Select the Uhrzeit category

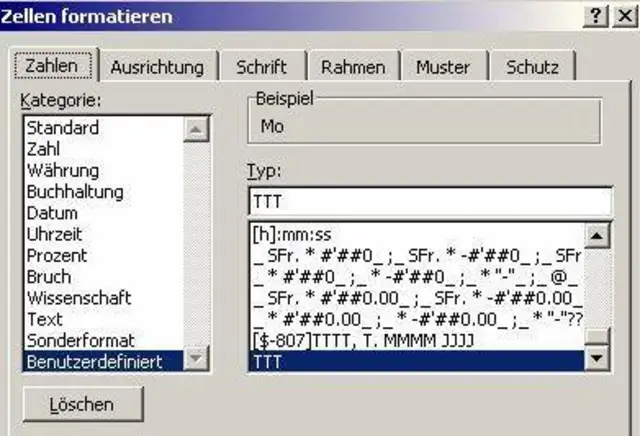[x=103, y=234]
